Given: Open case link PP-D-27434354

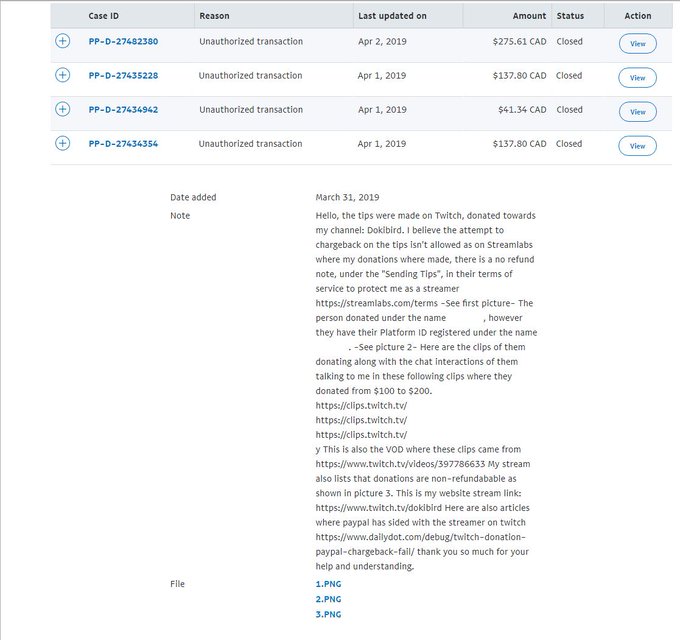Looking at the screenshot, I should 123,144.
